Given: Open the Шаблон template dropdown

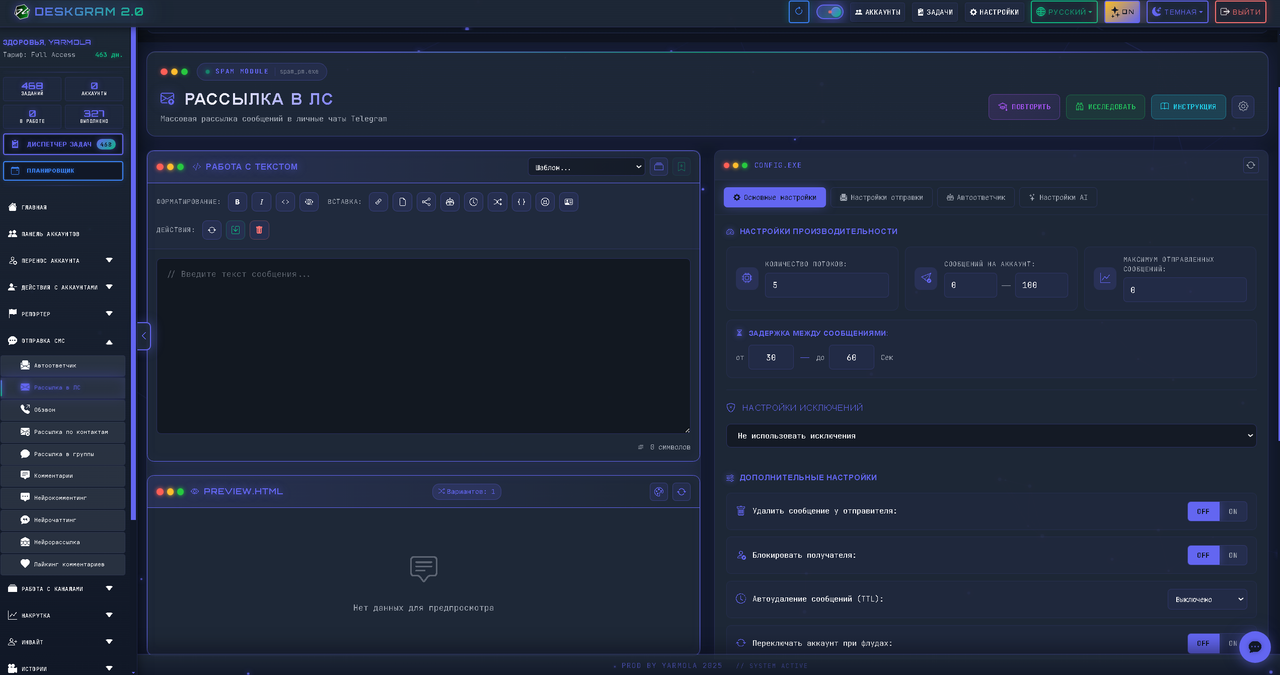Looking at the screenshot, I should pos(586,167).
